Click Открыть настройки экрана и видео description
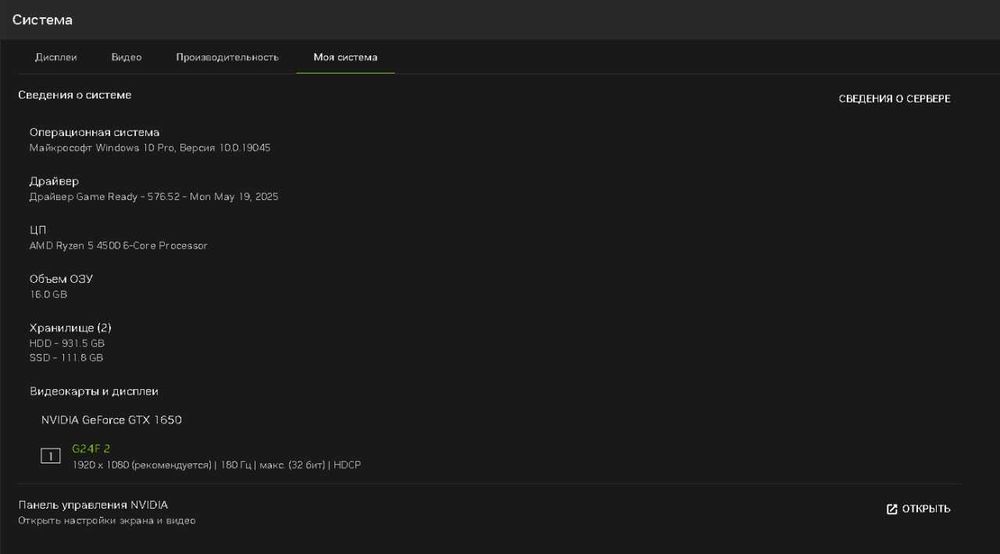1000x554 pixels. tap(107, 521)
